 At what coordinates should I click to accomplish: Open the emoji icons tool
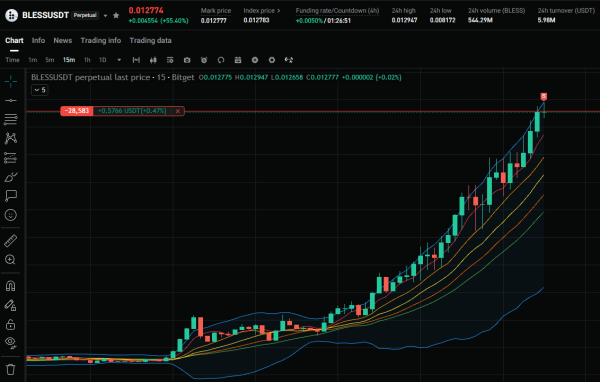(x=11, y=215)
